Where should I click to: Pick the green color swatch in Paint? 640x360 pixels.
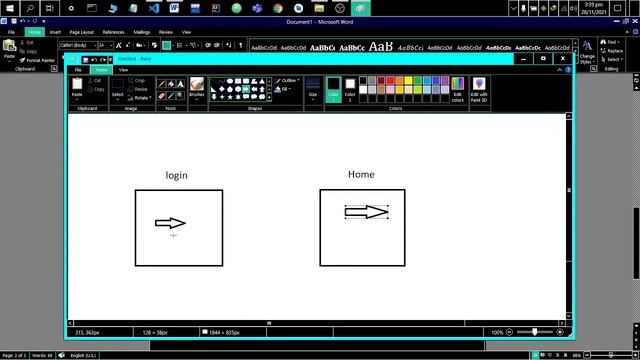(418, 80)
